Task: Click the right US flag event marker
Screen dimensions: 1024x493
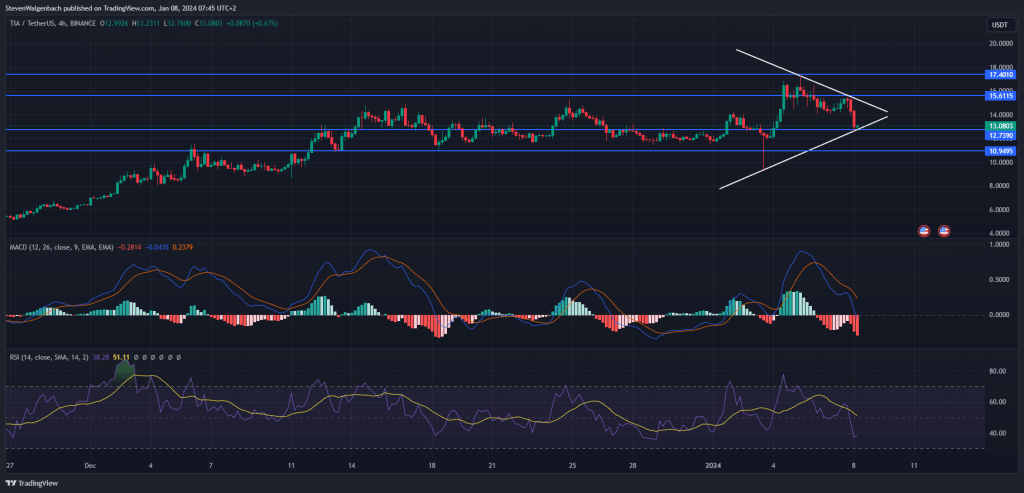Action: (x=943, y=230)
